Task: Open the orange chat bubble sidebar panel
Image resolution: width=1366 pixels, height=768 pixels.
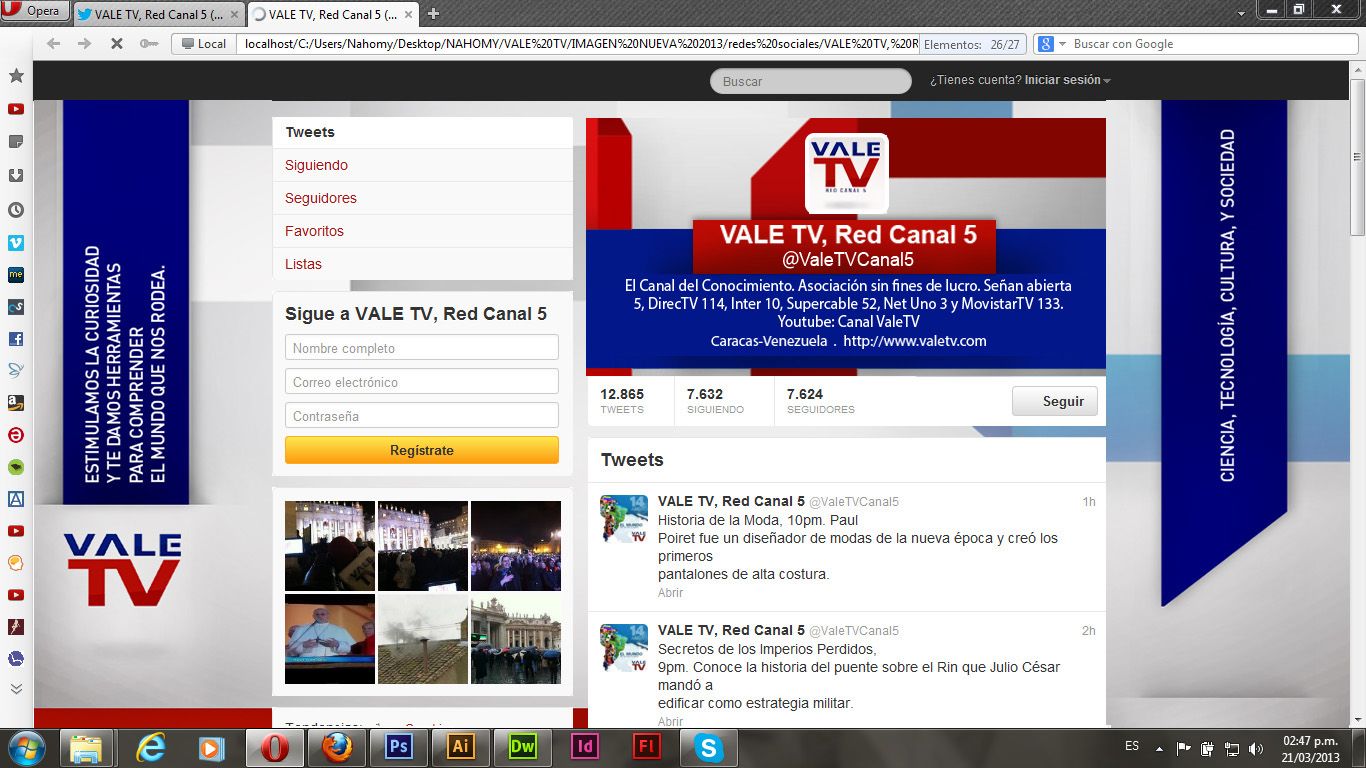Action: 16,563
